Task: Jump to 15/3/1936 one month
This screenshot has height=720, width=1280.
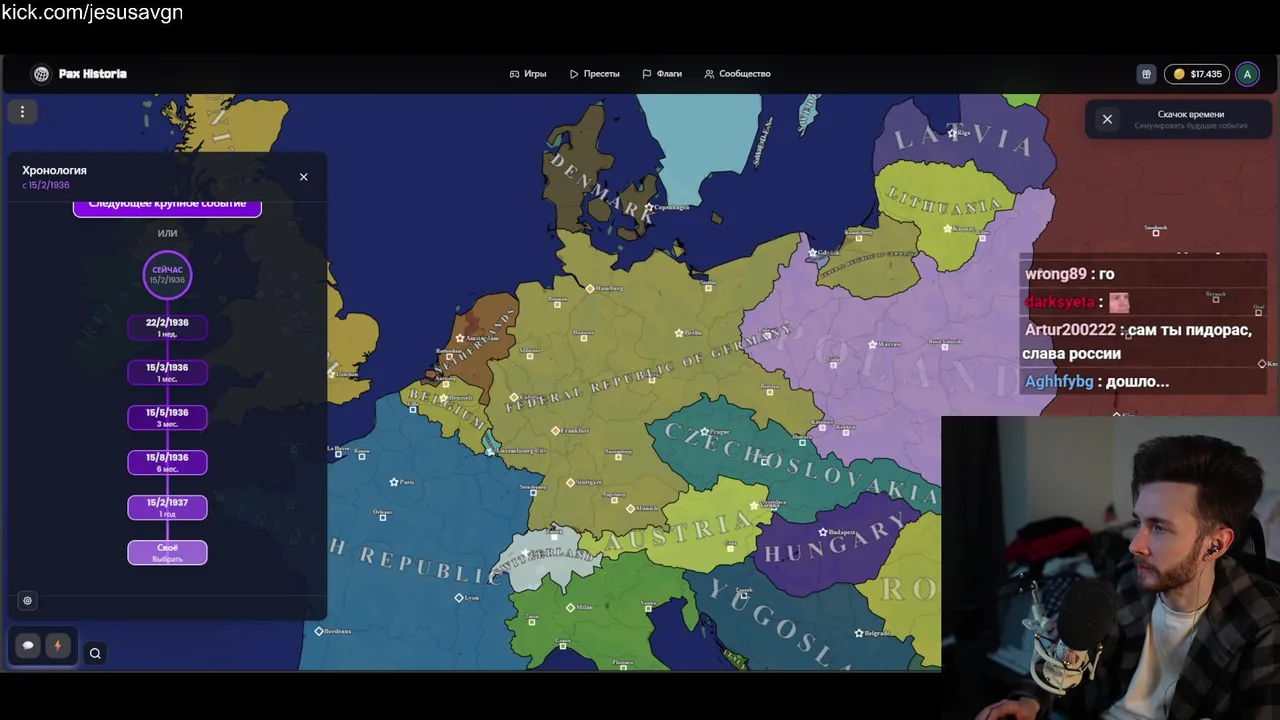Action: [x=167, y=372]
